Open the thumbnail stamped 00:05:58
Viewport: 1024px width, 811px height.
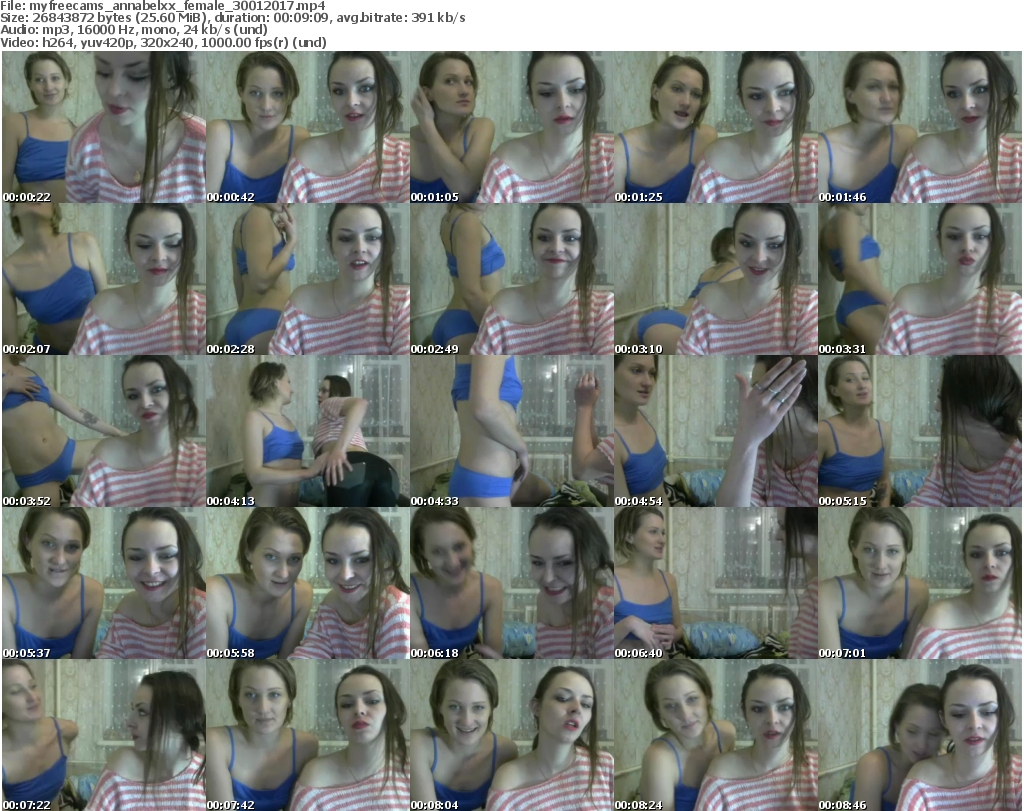pos(308,583)
